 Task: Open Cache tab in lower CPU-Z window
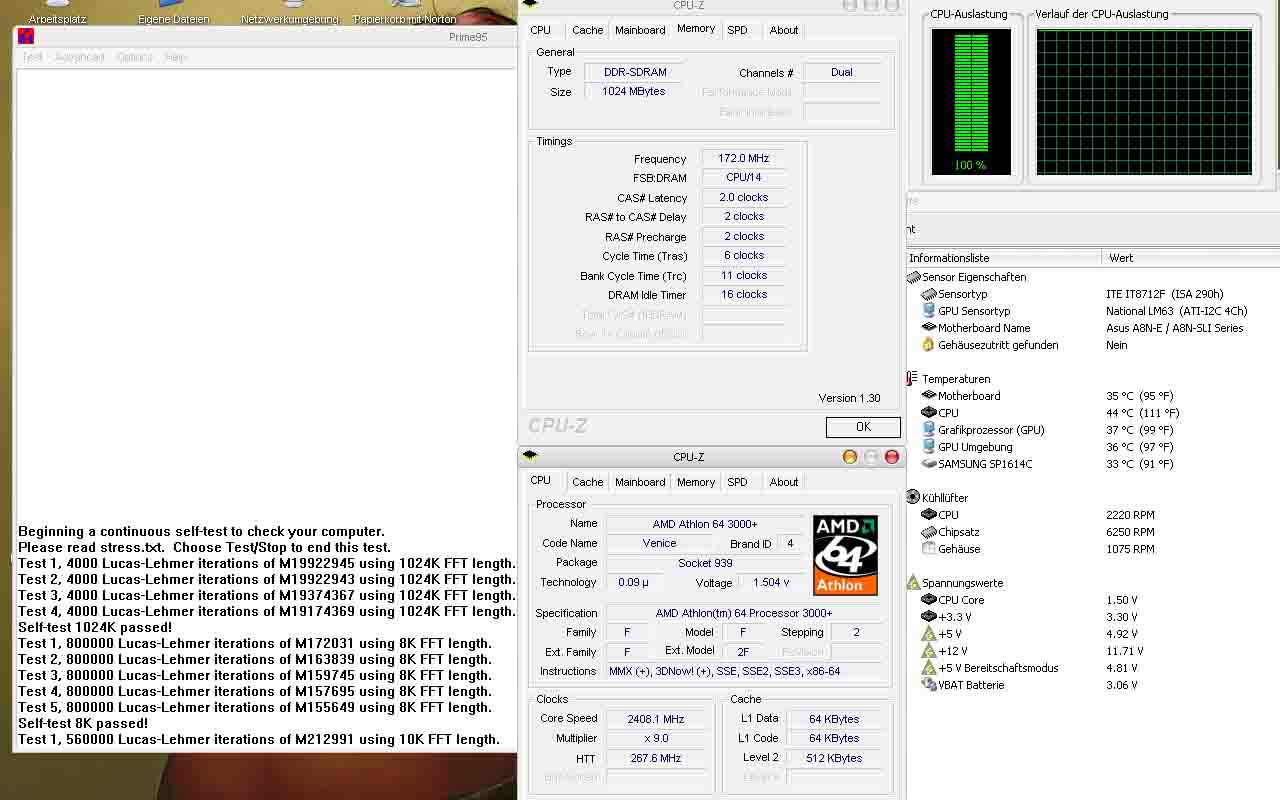pos(588,482)
